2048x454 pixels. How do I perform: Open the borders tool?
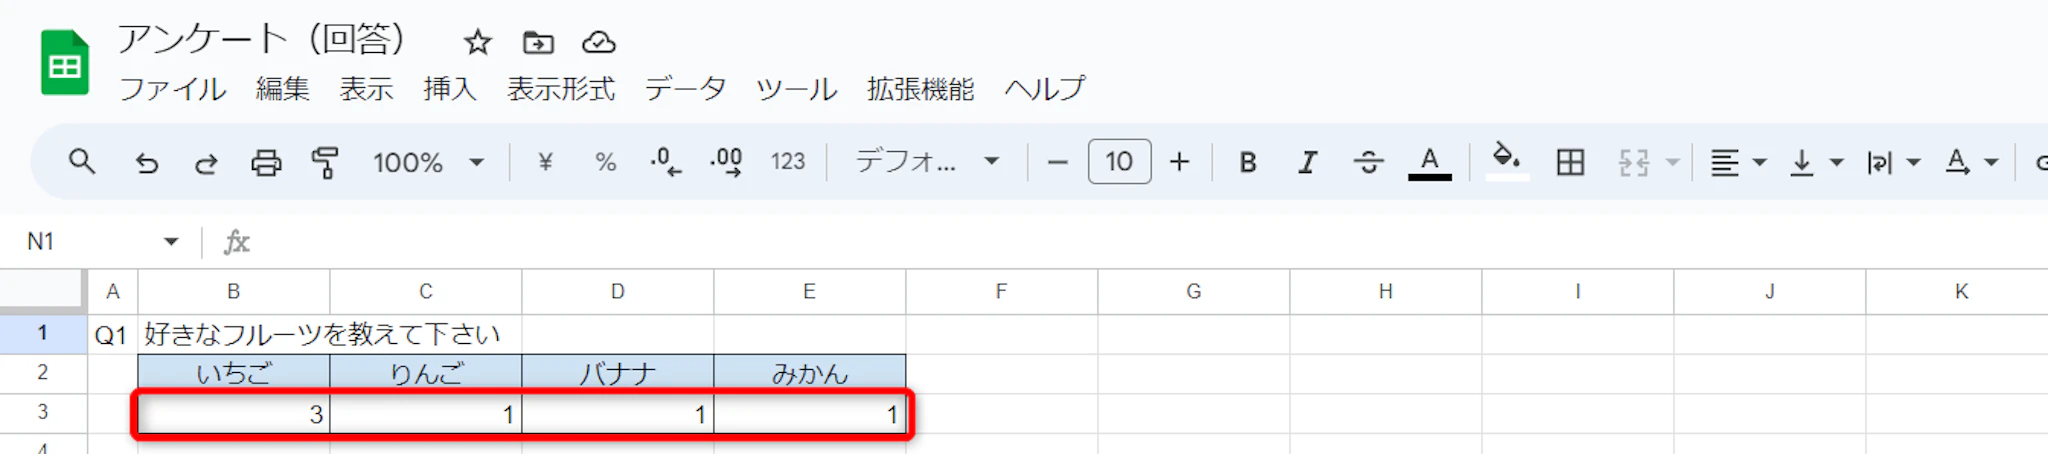[1570, 162]
